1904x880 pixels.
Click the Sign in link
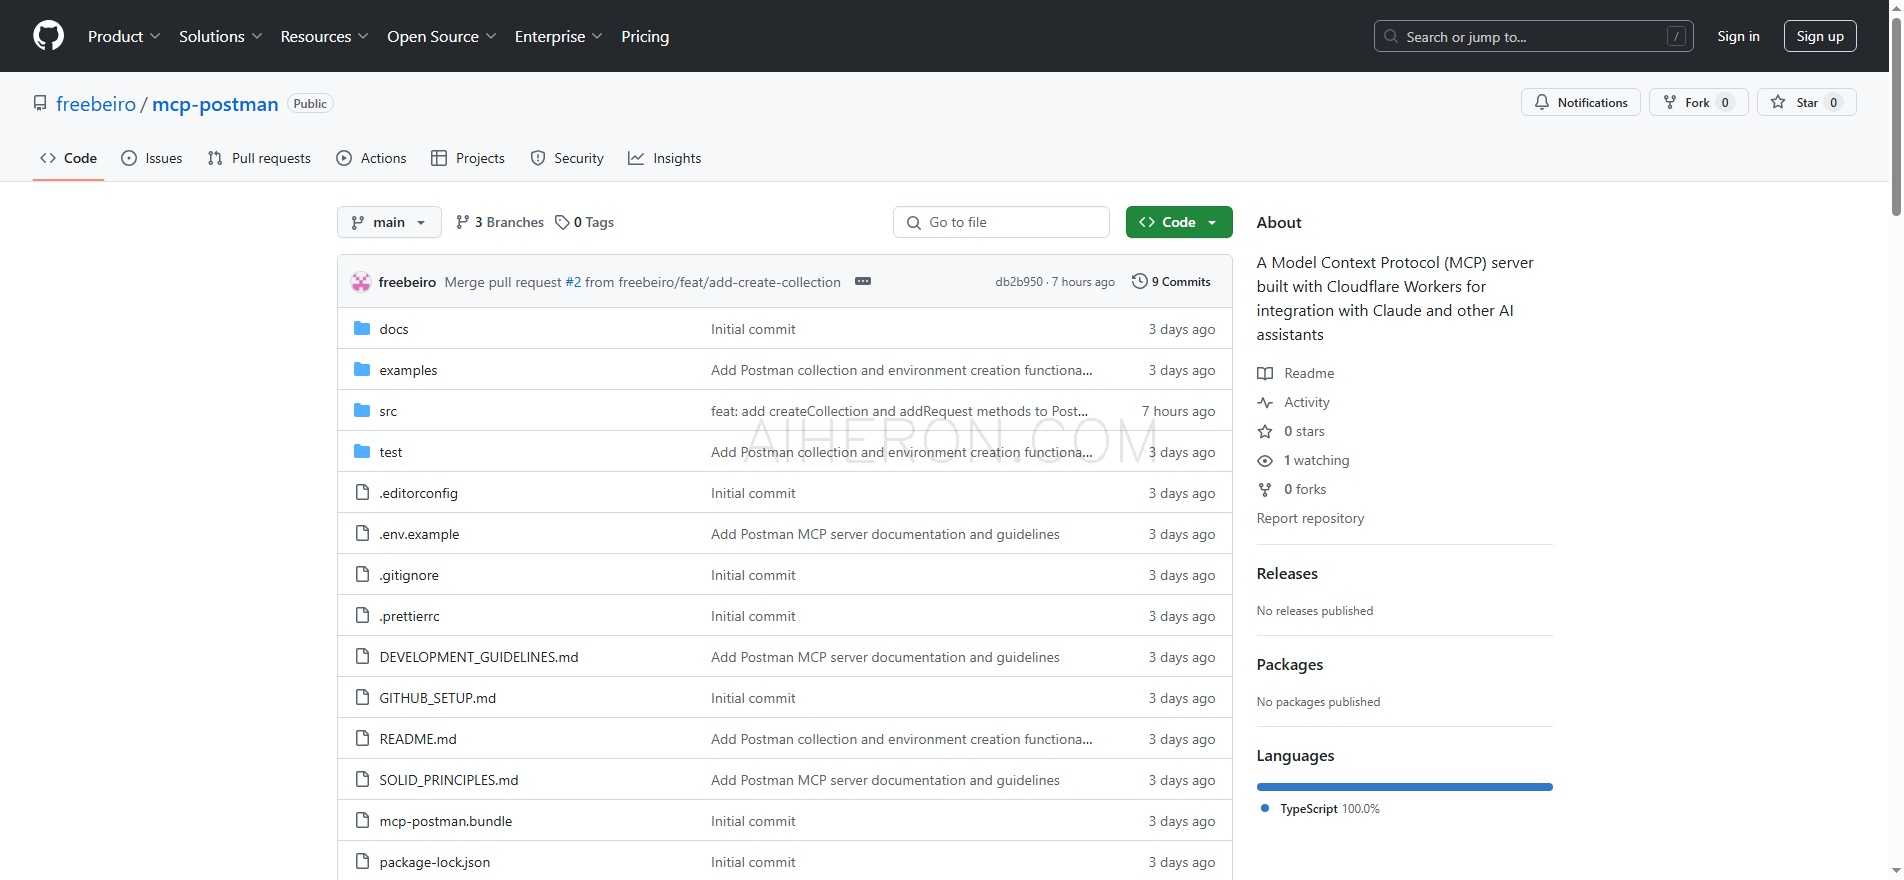click(x=1738, y=36)
